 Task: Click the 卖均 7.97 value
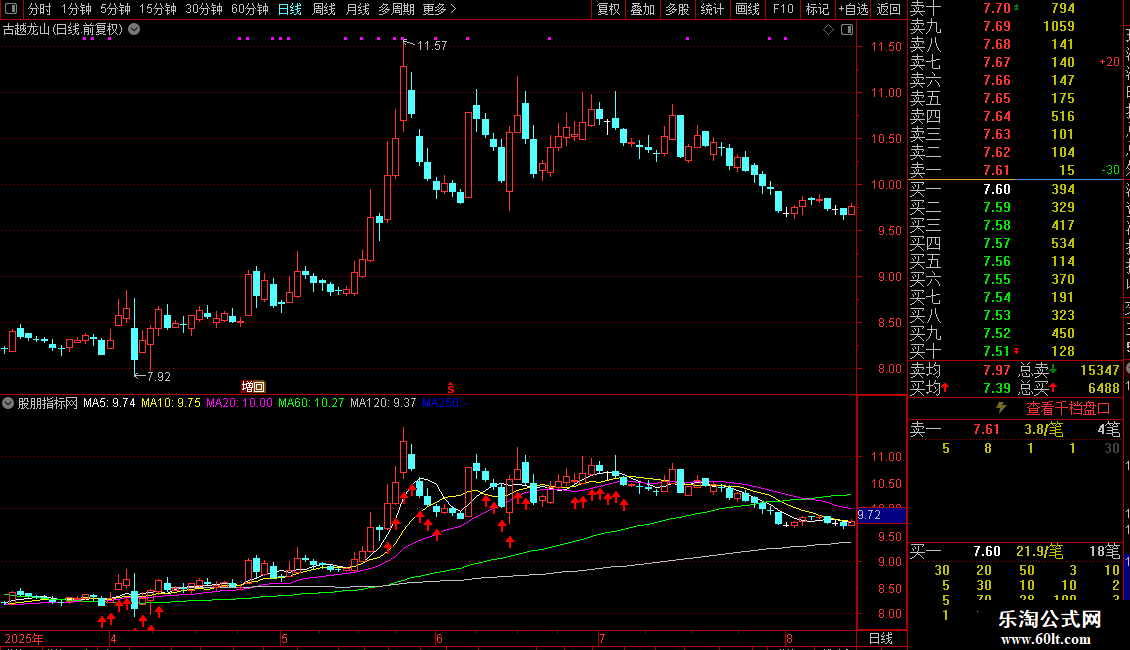[997, 370]
